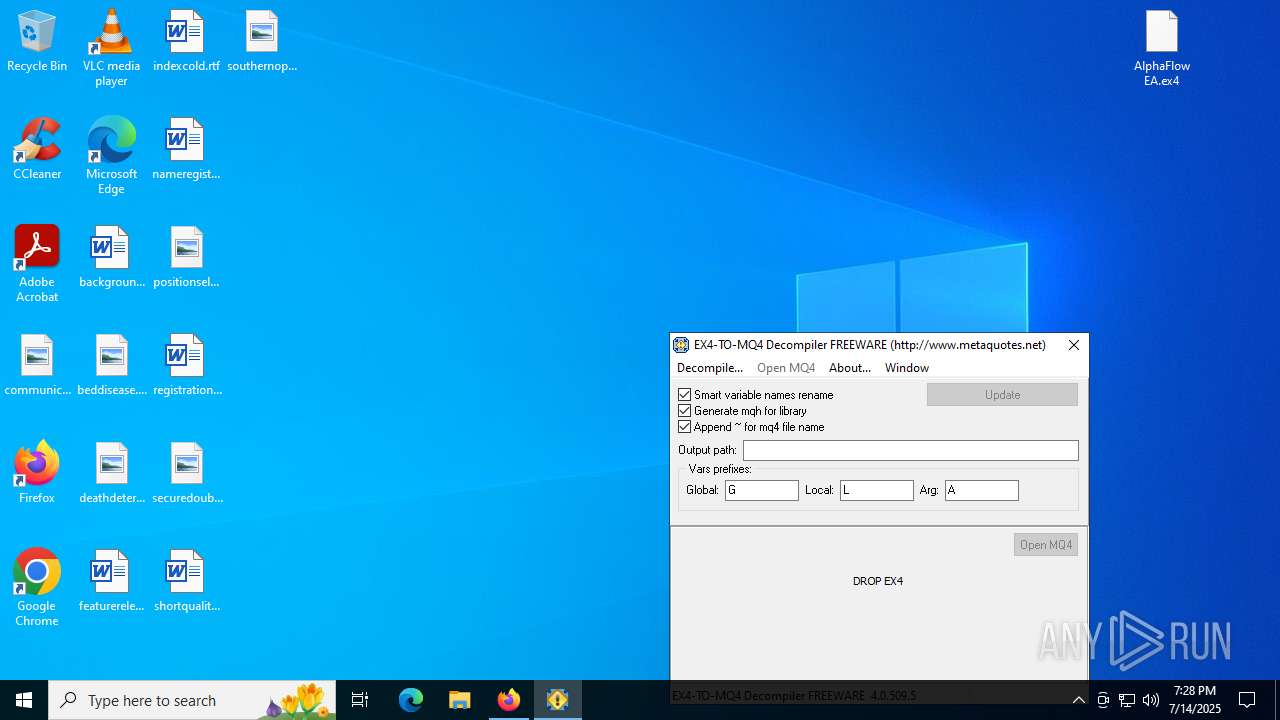Open Edge from the taskbar

click(411, 700)
